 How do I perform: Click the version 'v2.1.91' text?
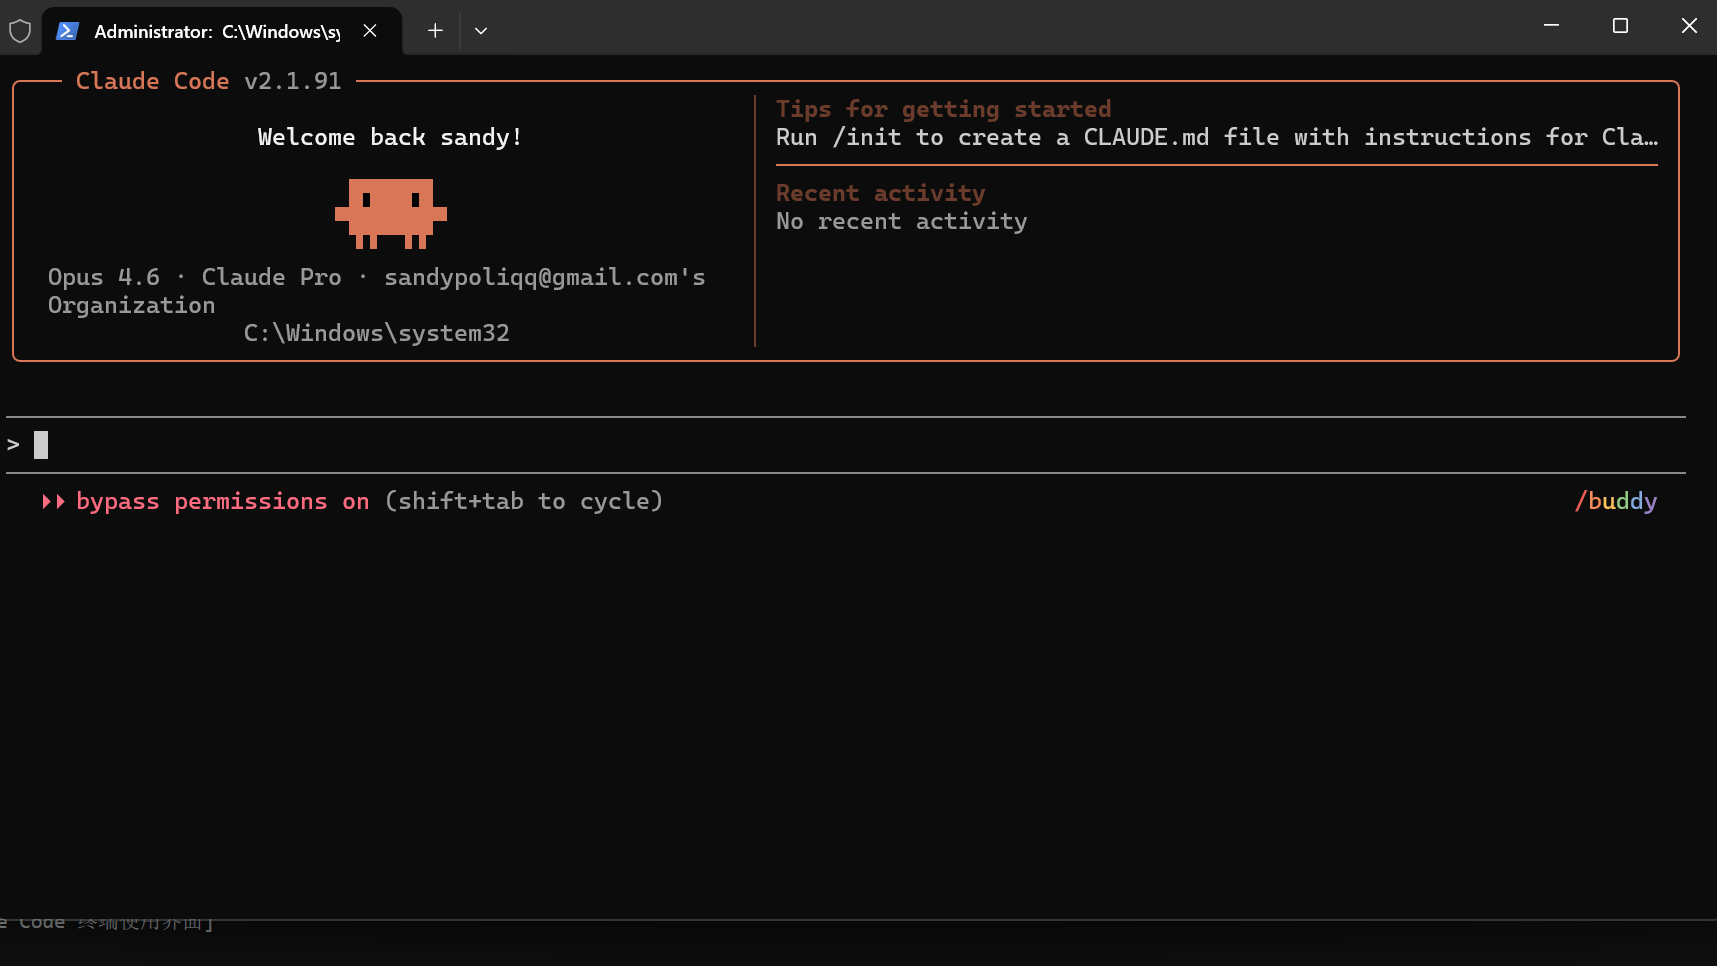coord(293,81)
